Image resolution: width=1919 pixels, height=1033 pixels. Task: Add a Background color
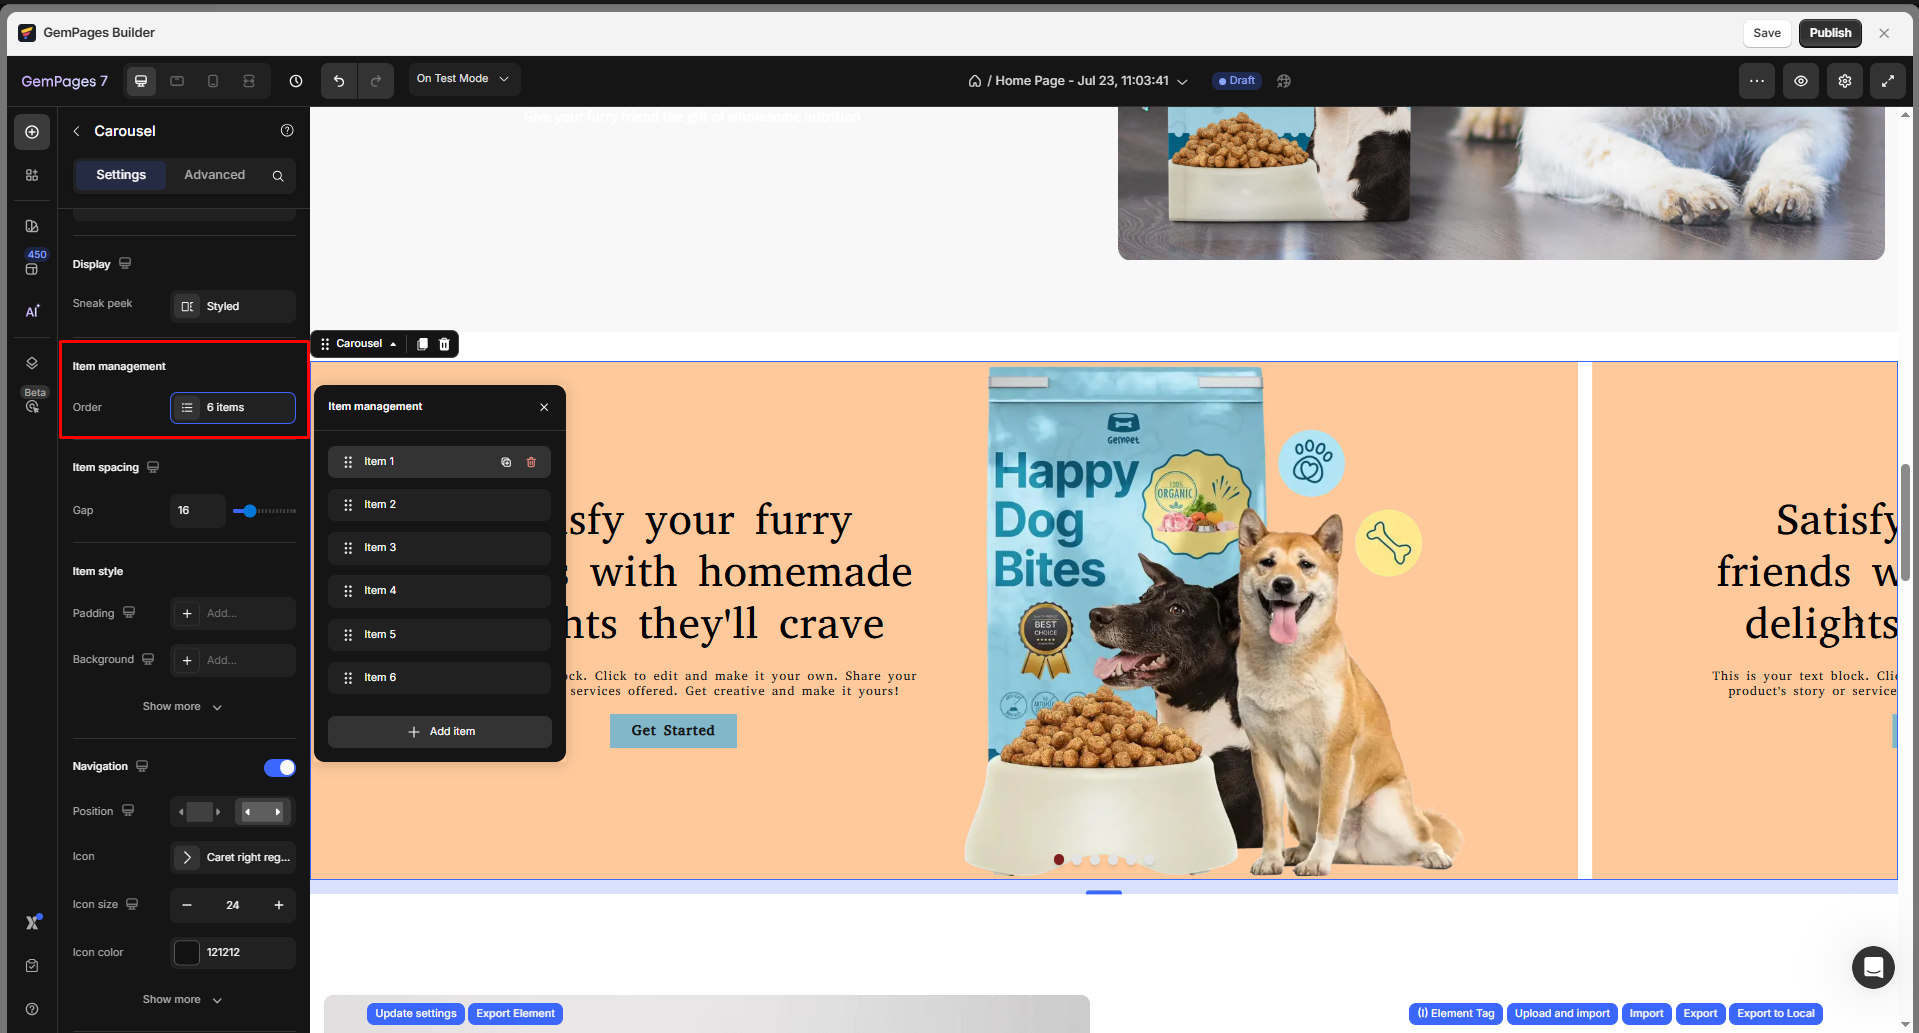point(233,661)
